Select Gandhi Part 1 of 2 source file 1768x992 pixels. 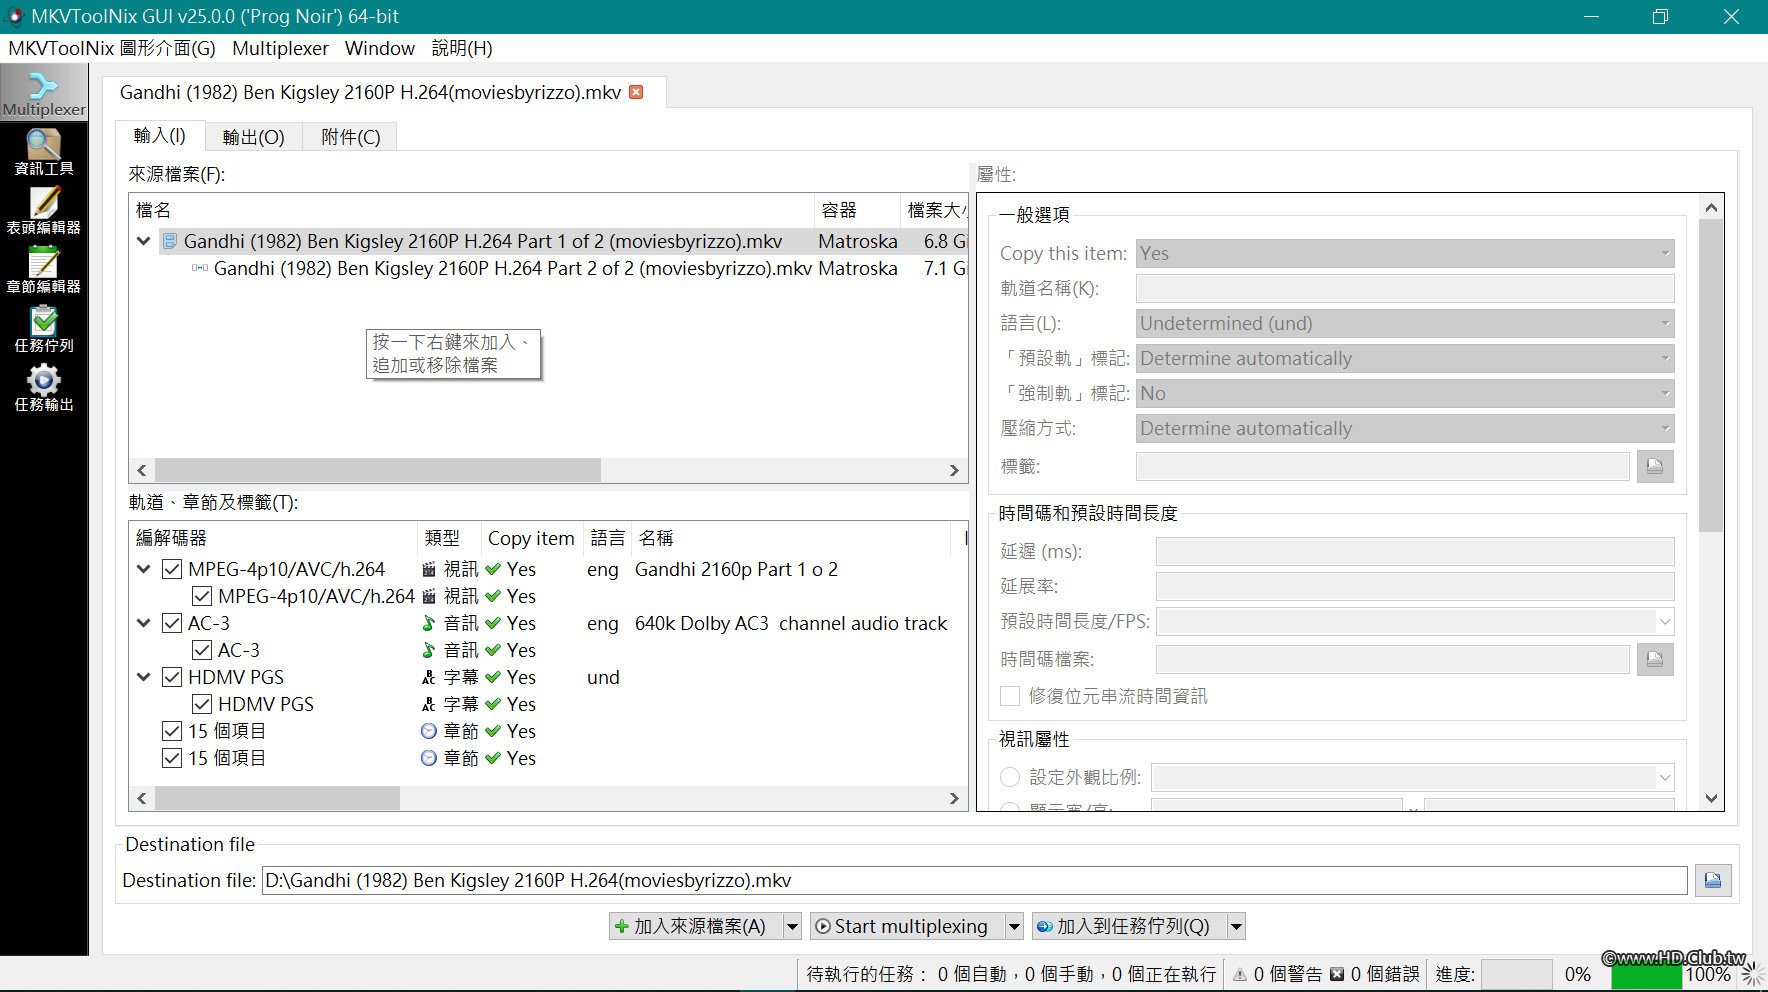[483, 241]
